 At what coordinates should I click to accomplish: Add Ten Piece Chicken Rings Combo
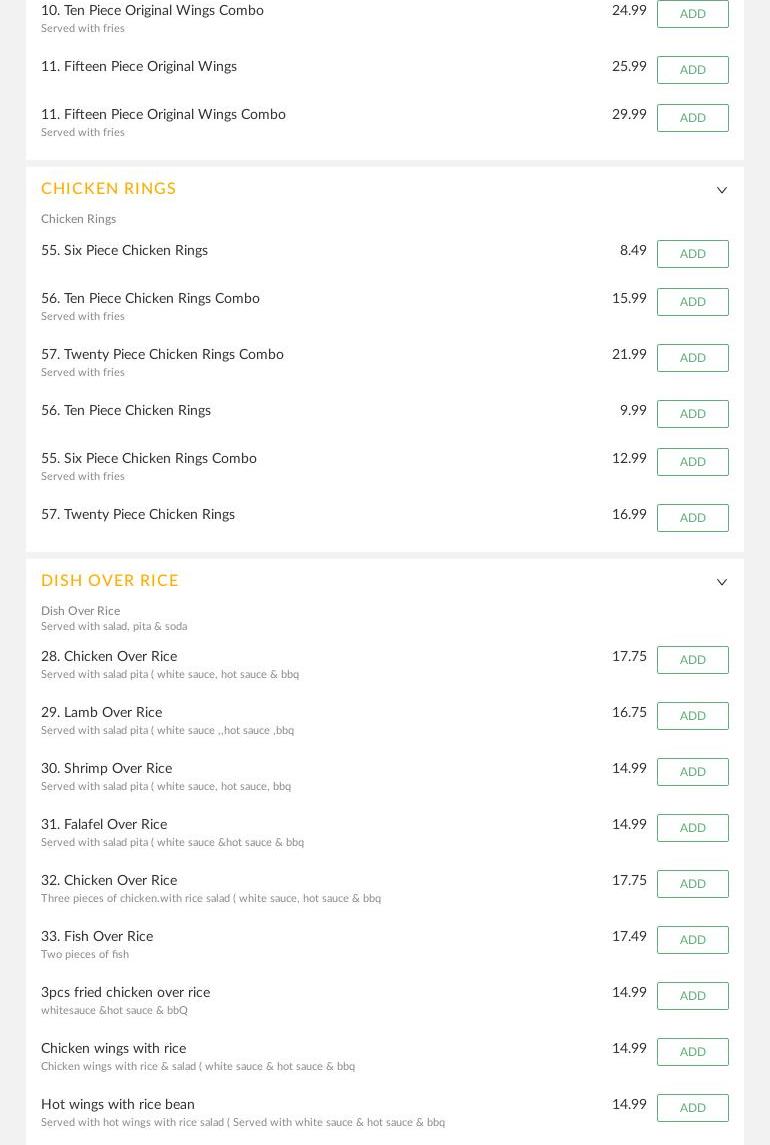pos(692,302)
